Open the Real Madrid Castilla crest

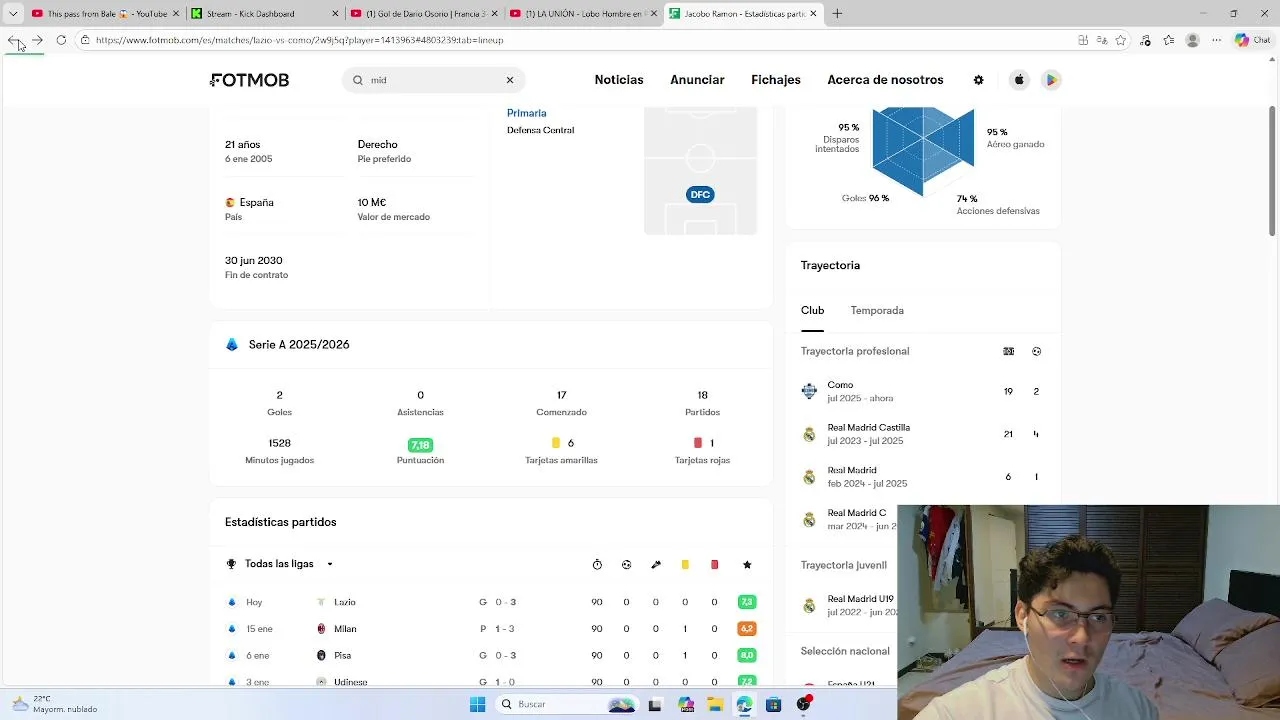[809, 434]
